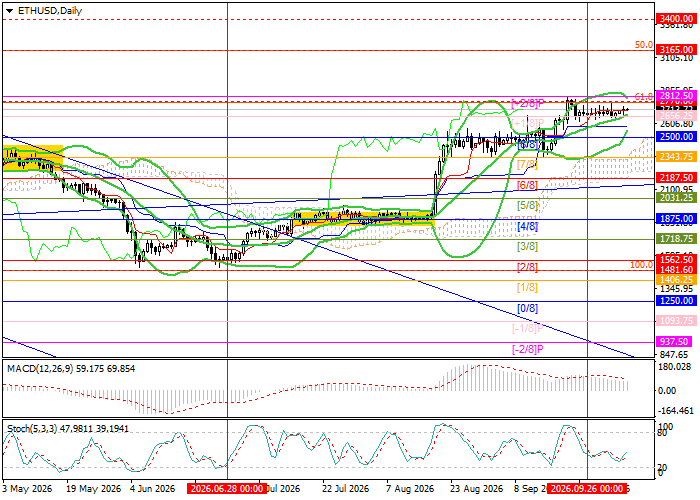
Task: Select the red 2187.50 price label
Action: coord(676,178)
